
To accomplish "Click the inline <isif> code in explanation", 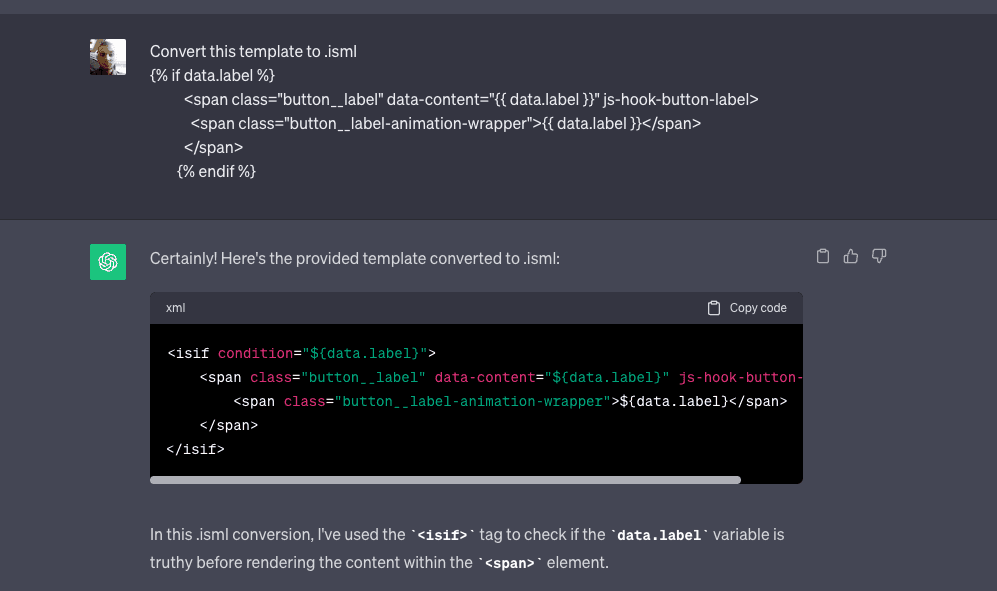I will point(441,535).
